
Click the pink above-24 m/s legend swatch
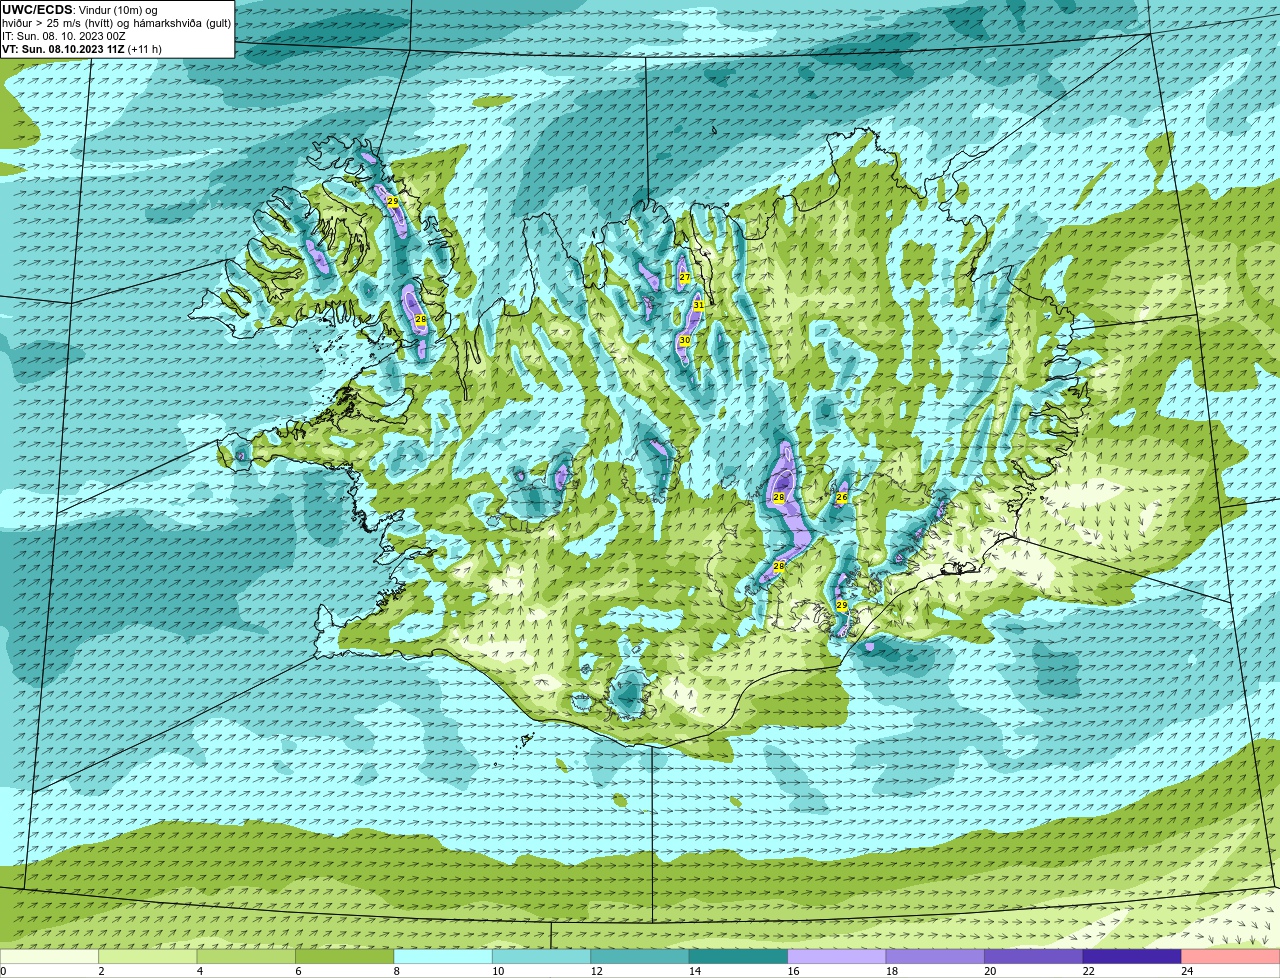coord(1231,957)
